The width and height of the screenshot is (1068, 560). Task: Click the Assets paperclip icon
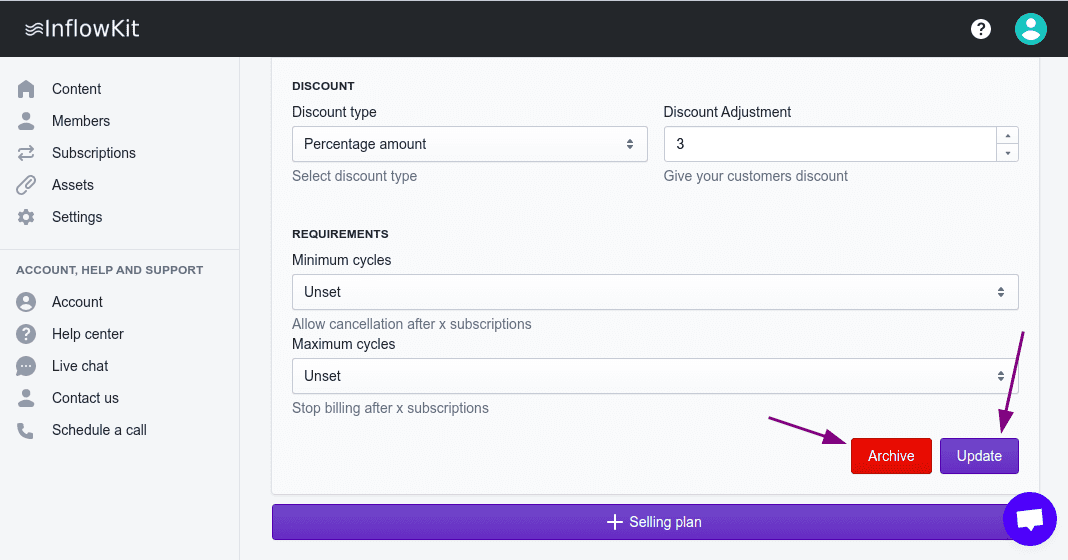pos(27,185)
